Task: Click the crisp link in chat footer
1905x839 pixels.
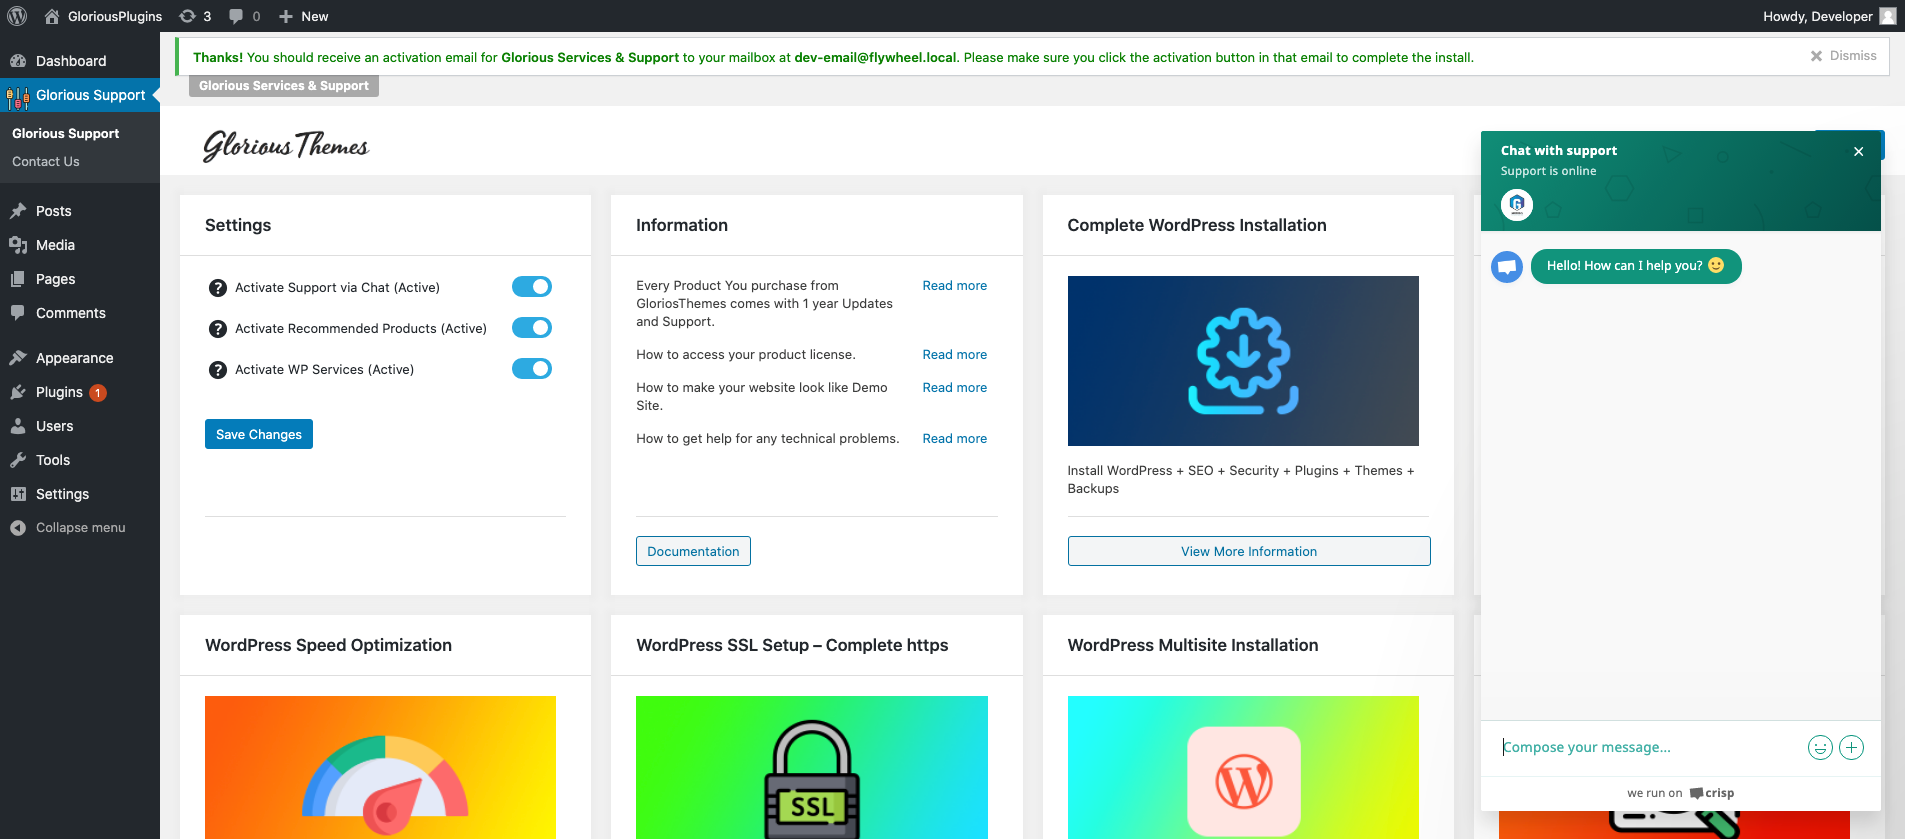Action: point(1712,793)
